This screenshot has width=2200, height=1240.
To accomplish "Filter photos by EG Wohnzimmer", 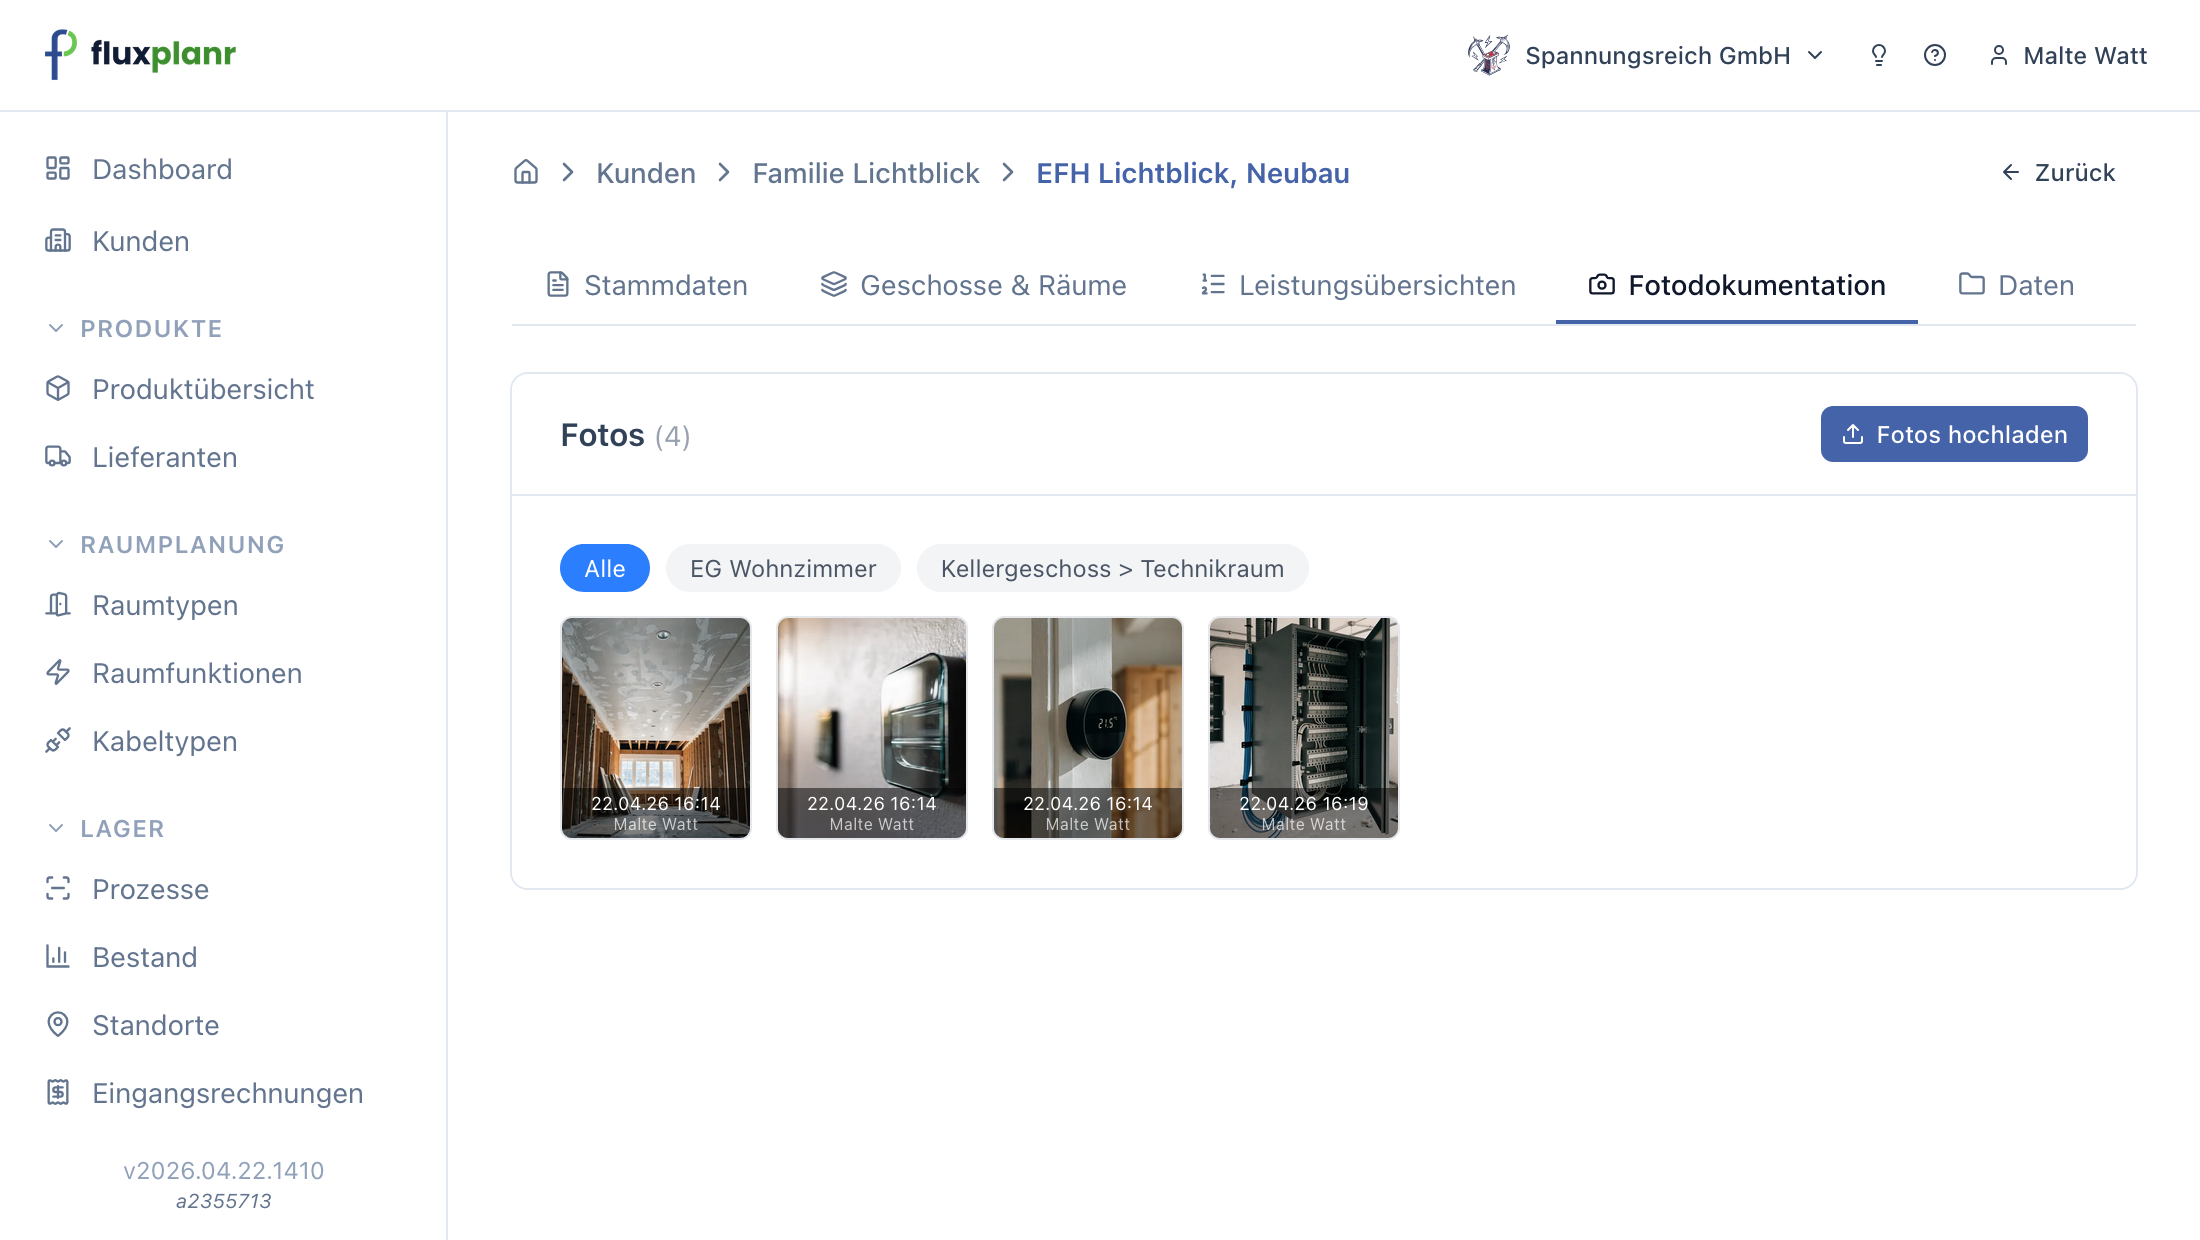I will (783, 568).
